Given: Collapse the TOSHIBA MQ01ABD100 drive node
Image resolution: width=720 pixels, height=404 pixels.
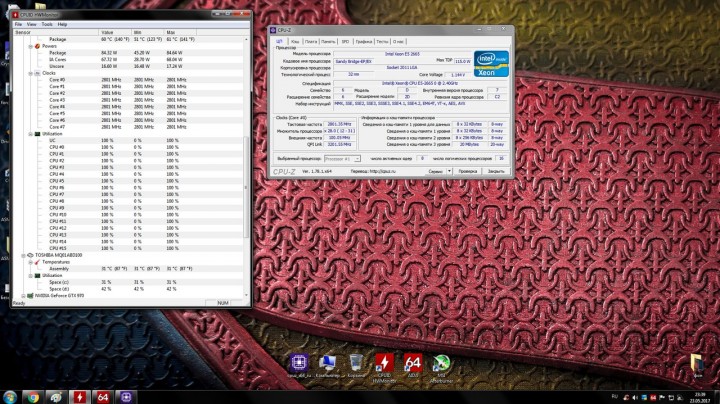Looking at the screenshot, I should pyautogui.click(x=23, y=255).
